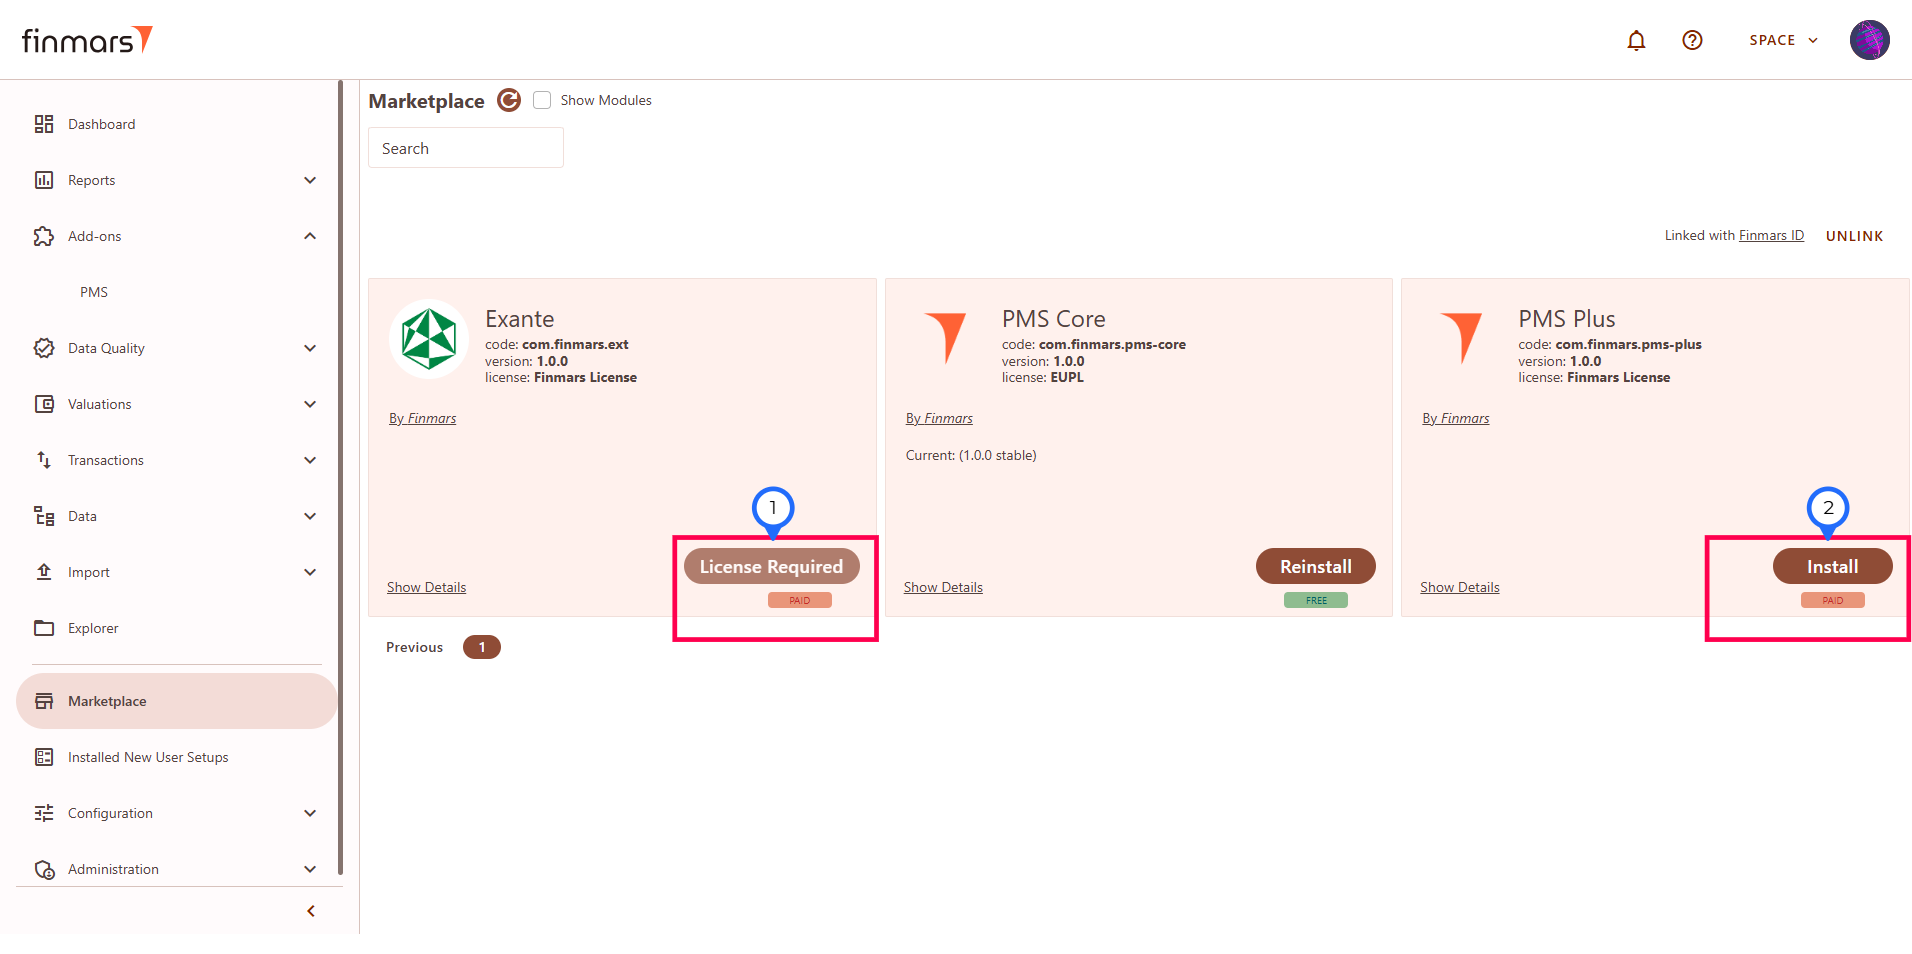Show Details for Exante
The width and height of the screenshot is (1912, 954).
point(426,587)
